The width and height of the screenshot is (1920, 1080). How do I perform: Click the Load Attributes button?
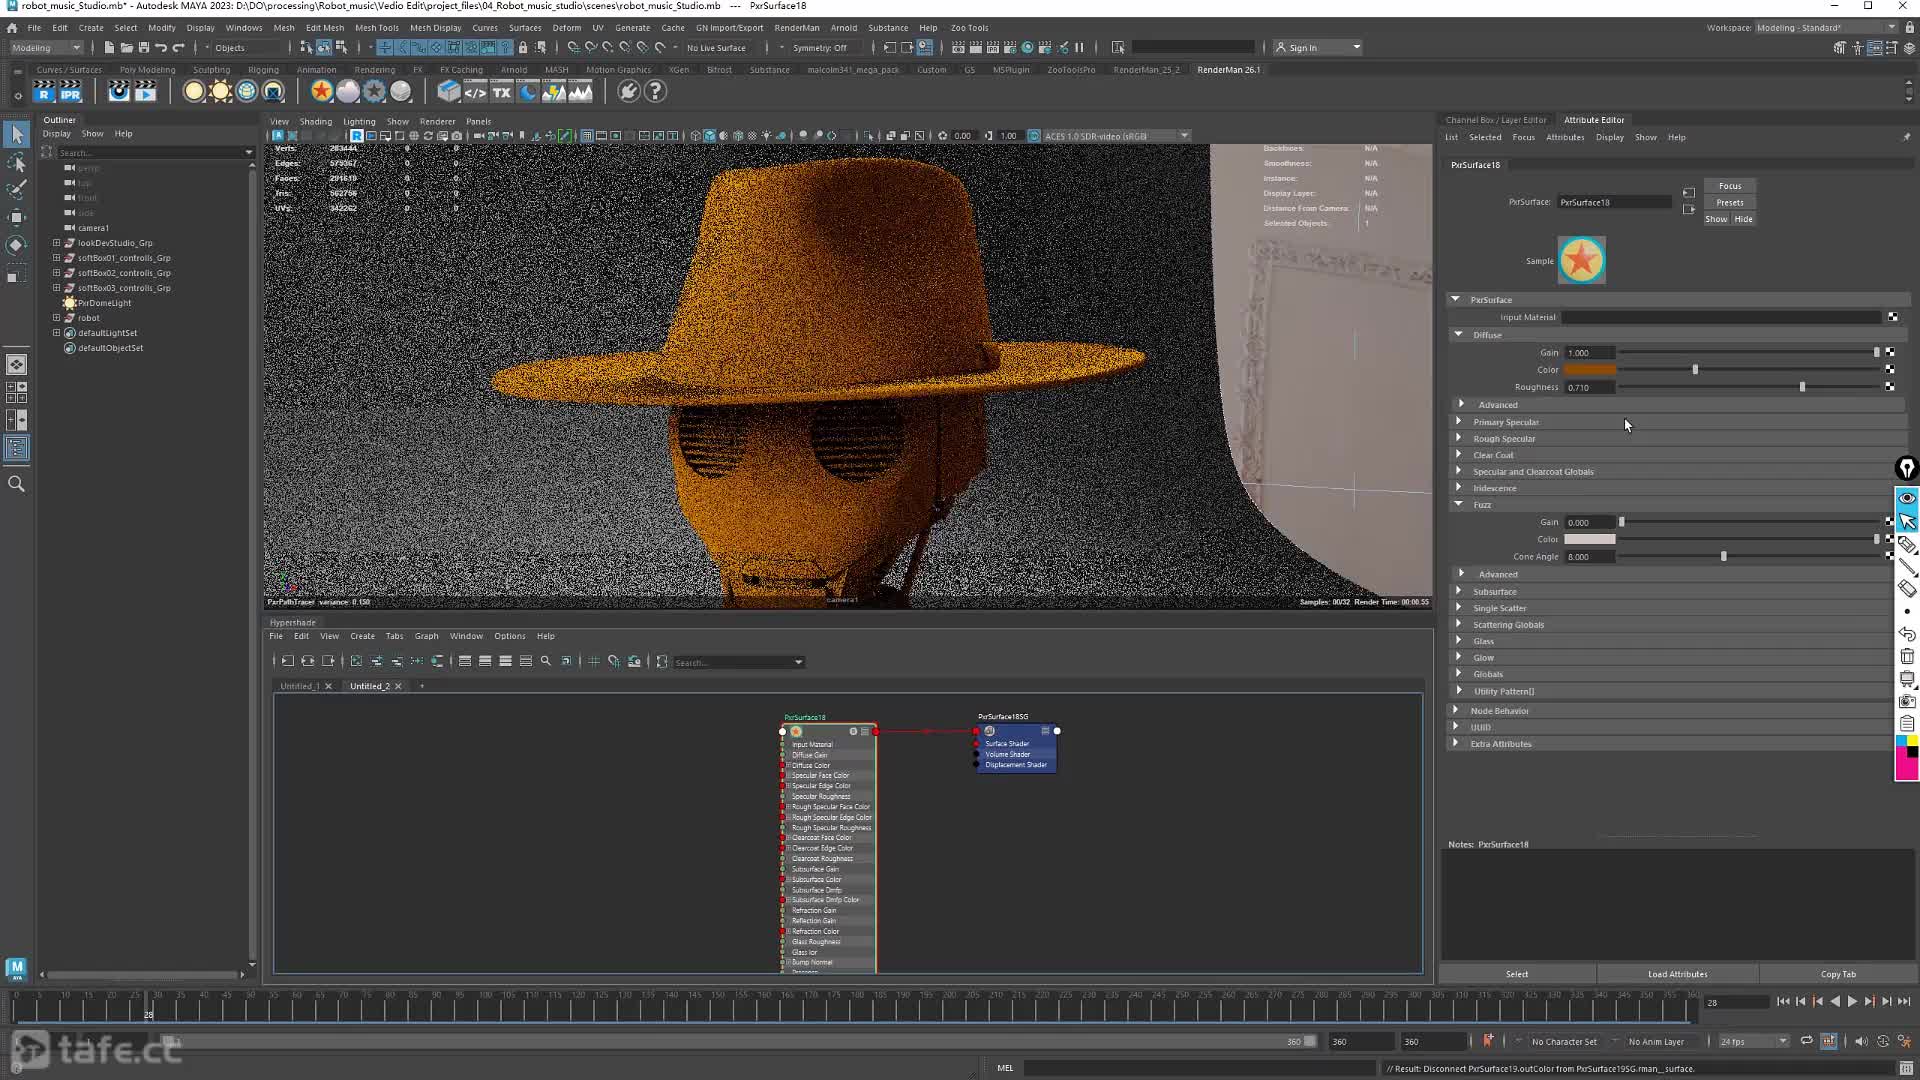click(1677, 974)
